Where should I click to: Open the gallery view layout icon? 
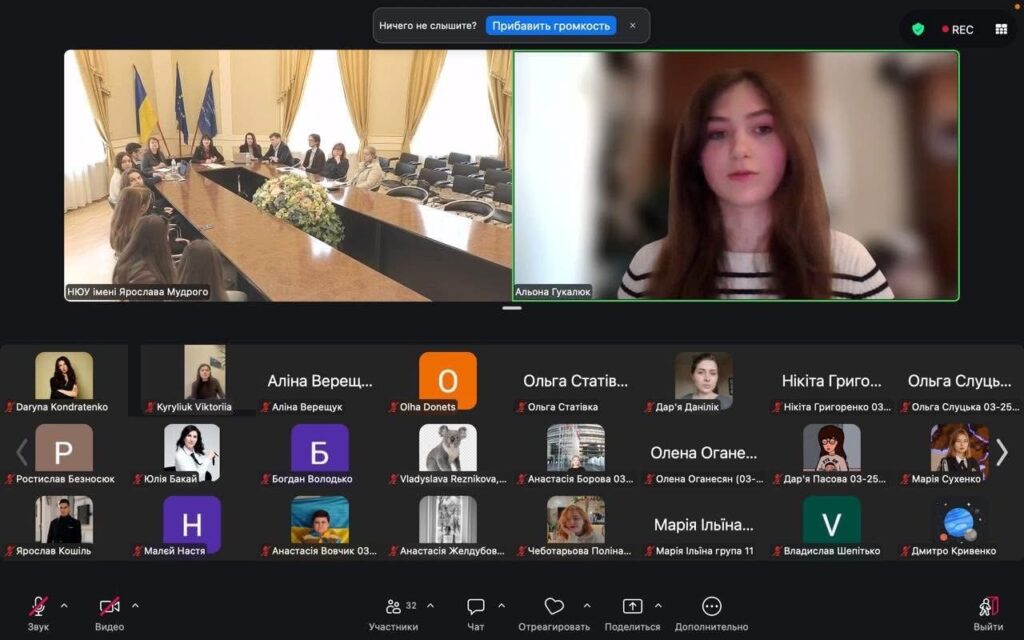[1001, 29]
